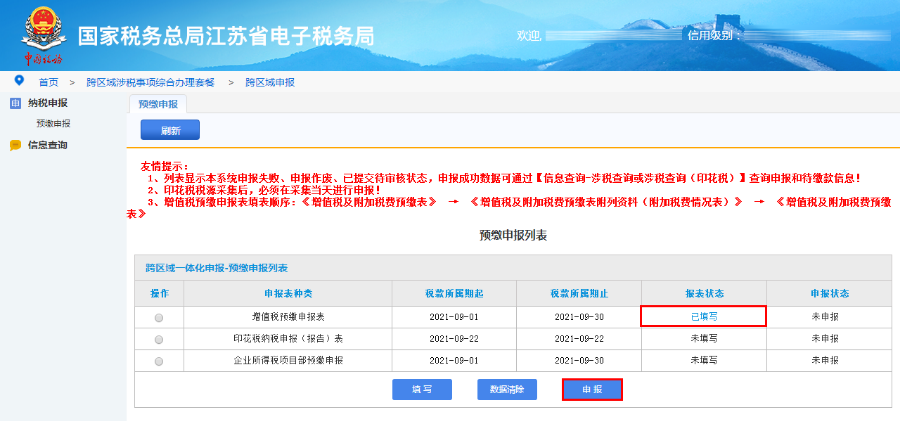Click the 跨区域一体化申报-预缴申报列表 panel title
This screenshot has width=900, height=421.
coord(216,268)
